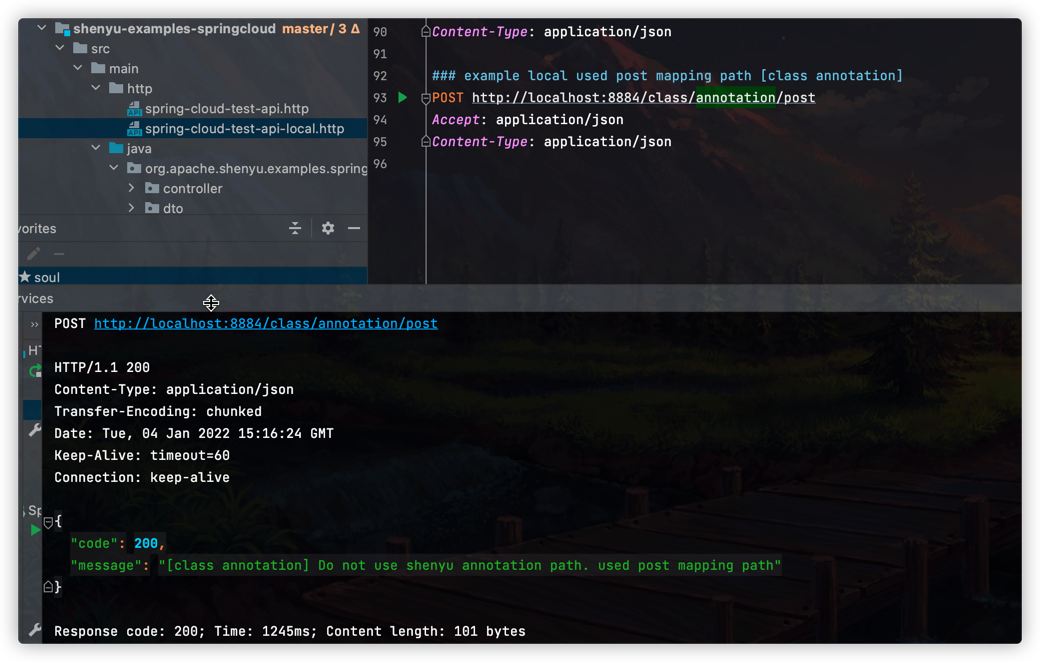Click the edit pencil icon in Favorites
Viewport: 1040px width, 662px height.
point(34,254)
